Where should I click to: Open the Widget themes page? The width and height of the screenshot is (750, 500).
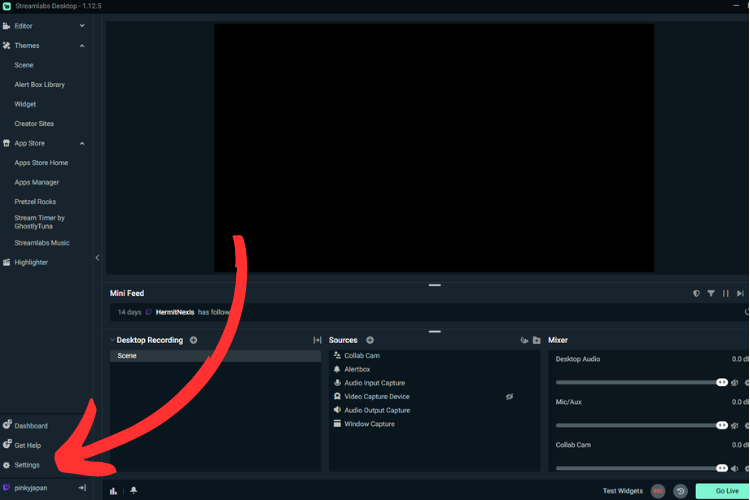(x=25, y=104)
